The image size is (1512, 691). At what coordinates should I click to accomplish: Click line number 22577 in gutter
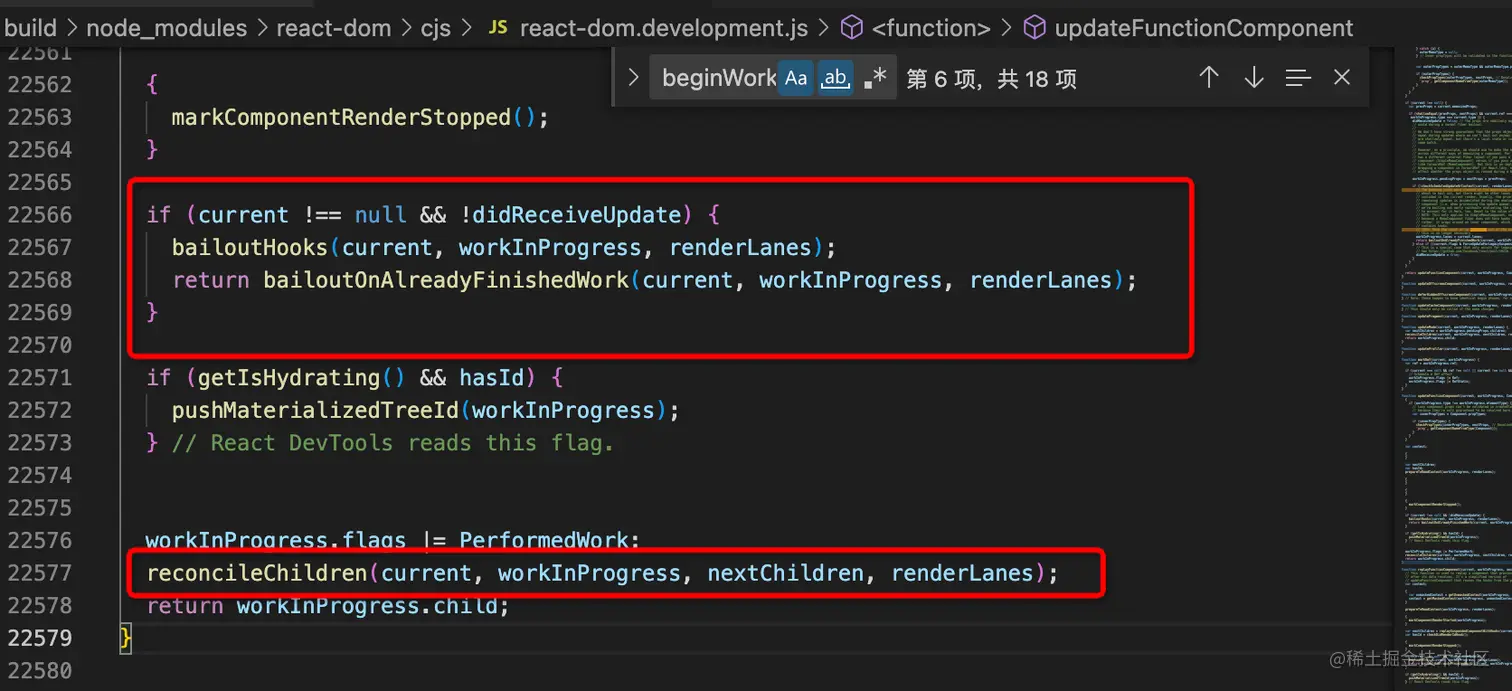click(40, 573)
